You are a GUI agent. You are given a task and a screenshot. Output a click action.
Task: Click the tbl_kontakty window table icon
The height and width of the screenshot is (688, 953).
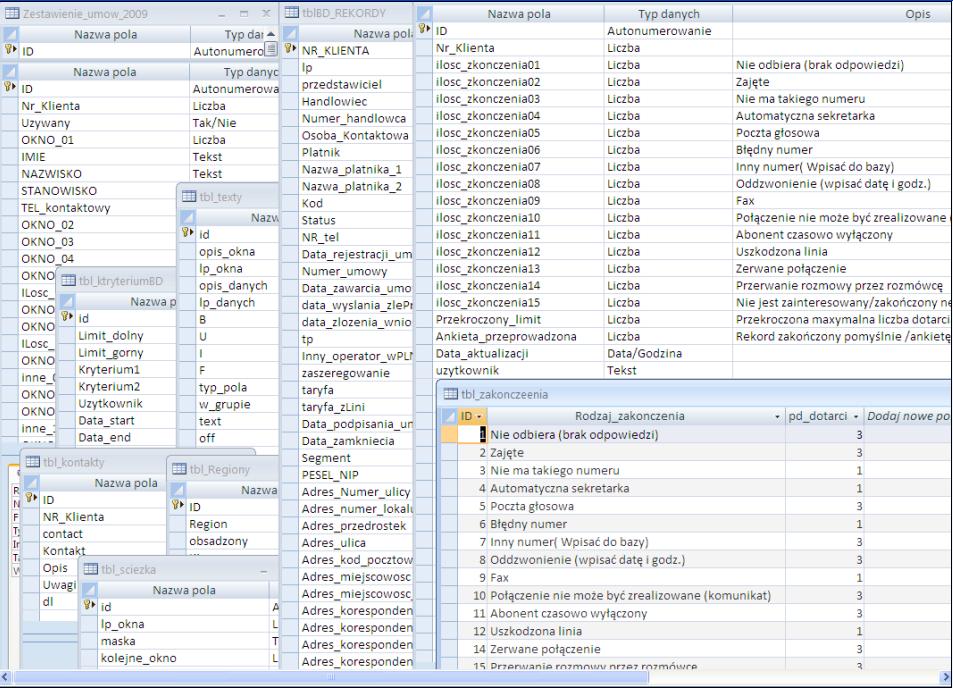(33, 462)
